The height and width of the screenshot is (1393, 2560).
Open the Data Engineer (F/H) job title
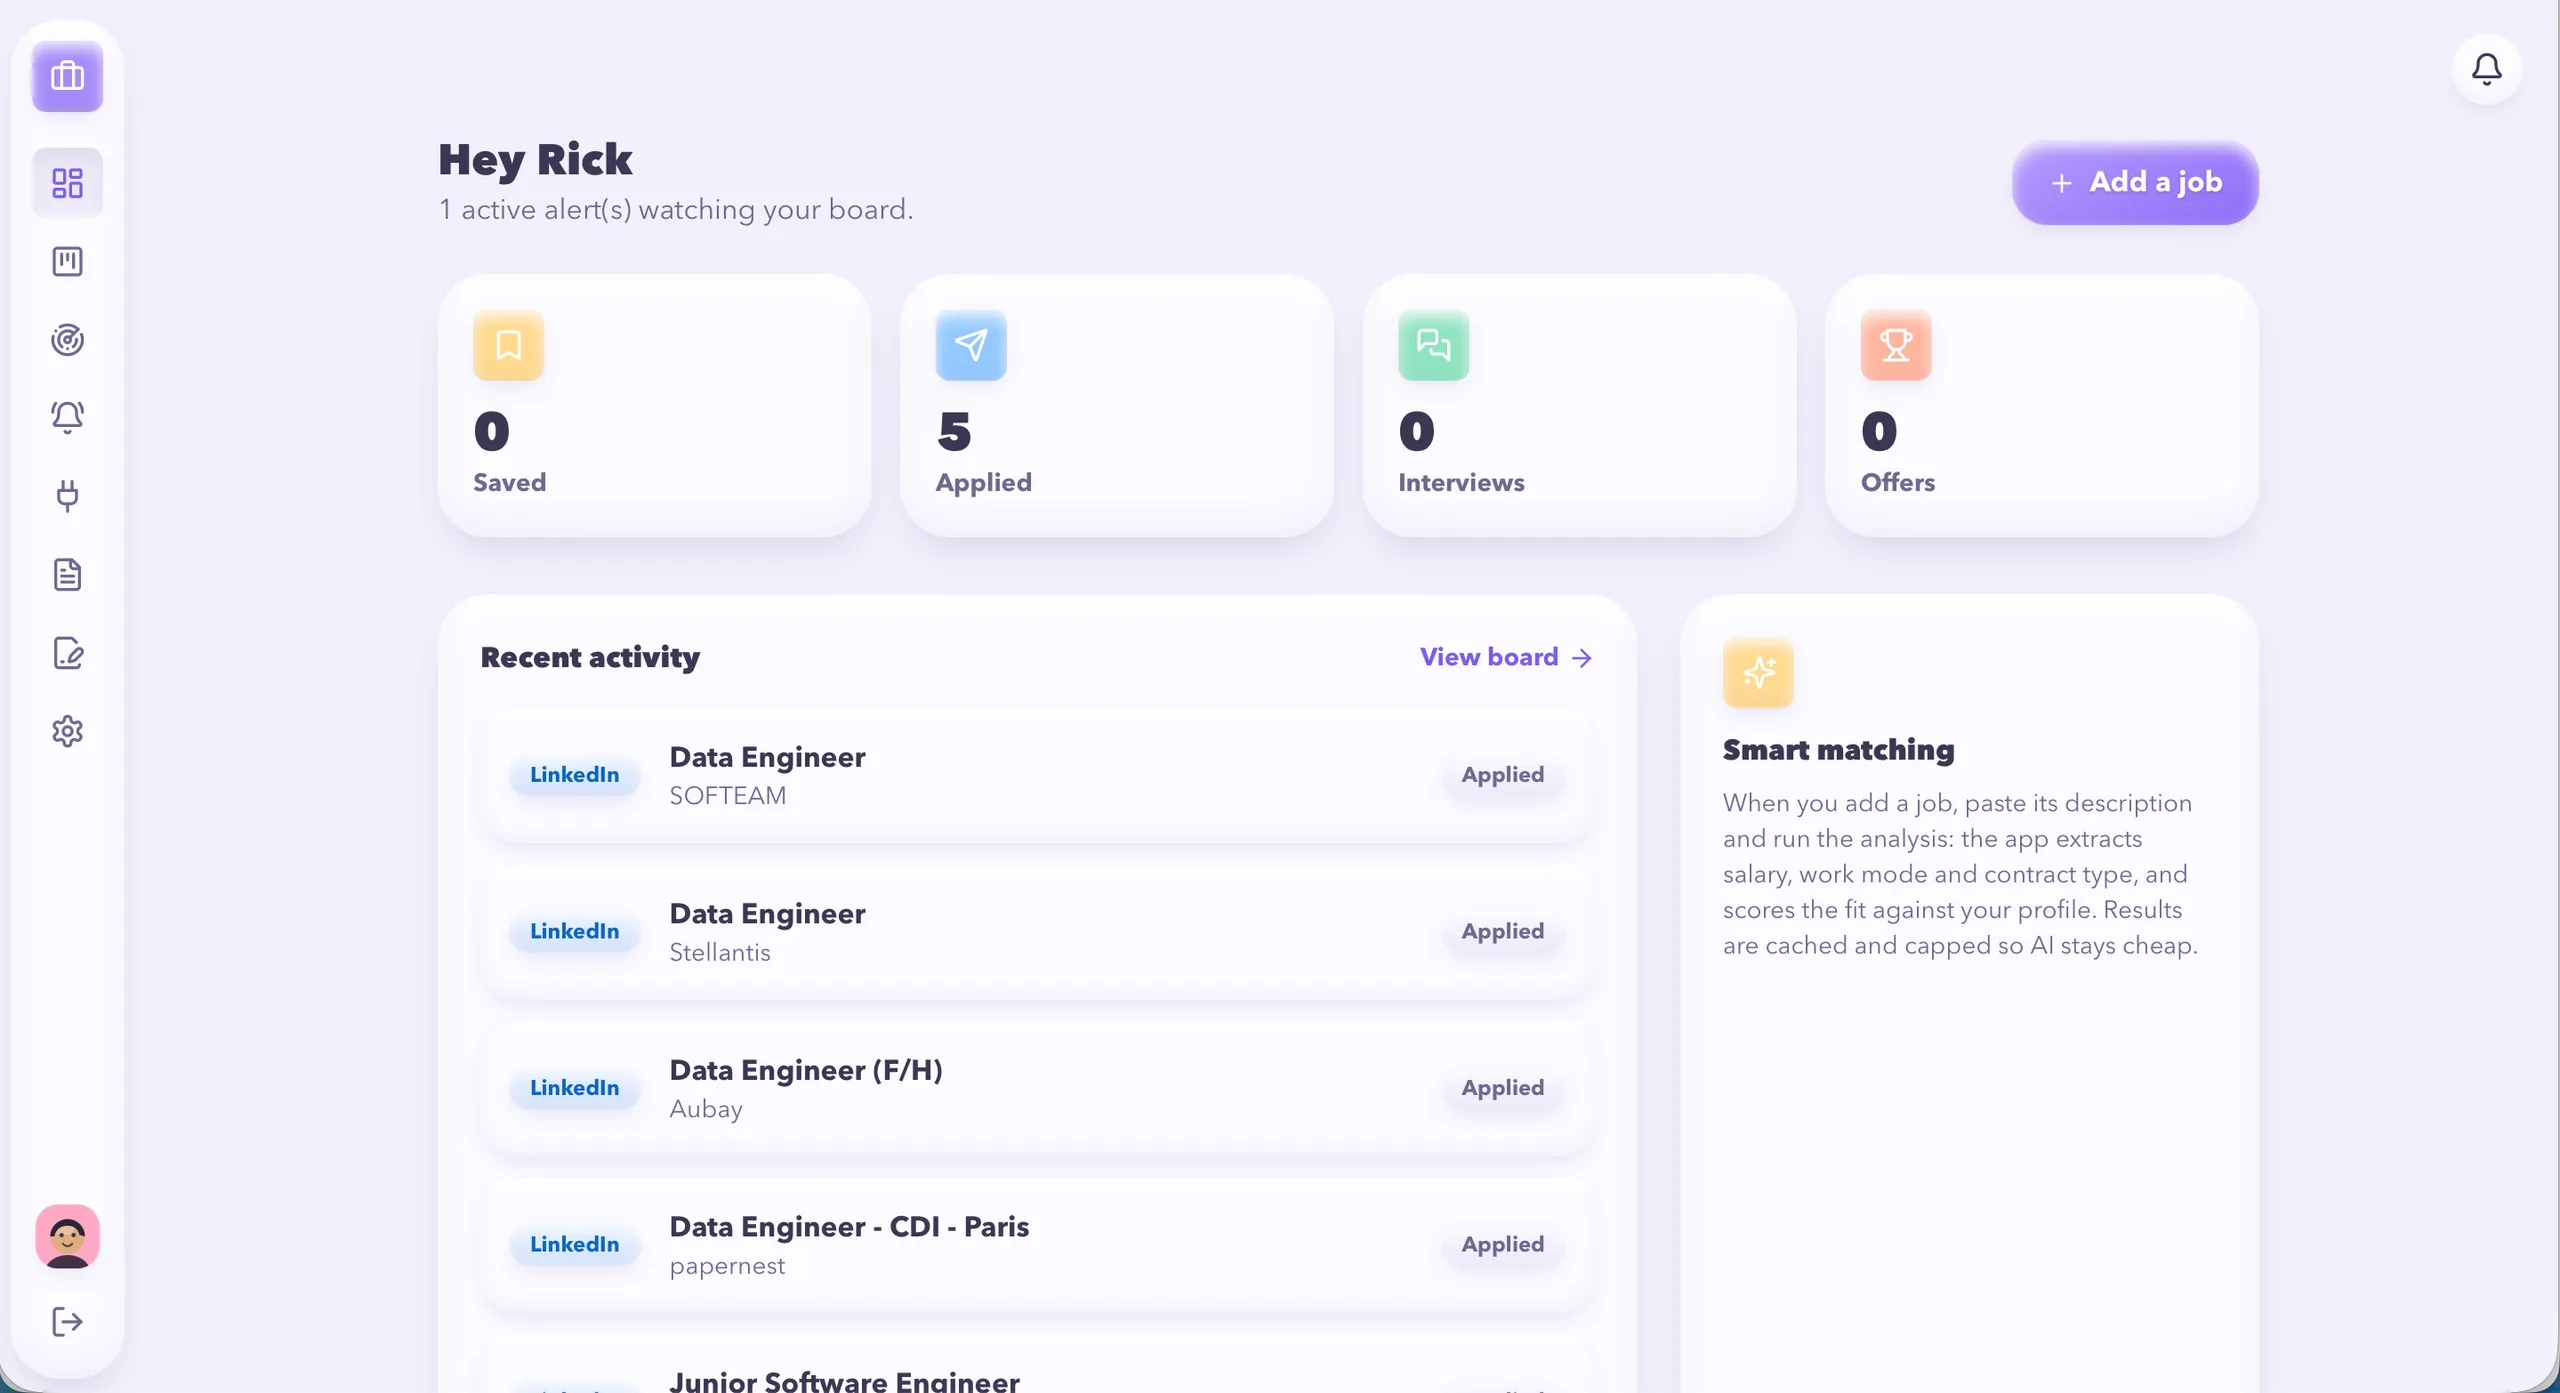tap(805, 1070)
